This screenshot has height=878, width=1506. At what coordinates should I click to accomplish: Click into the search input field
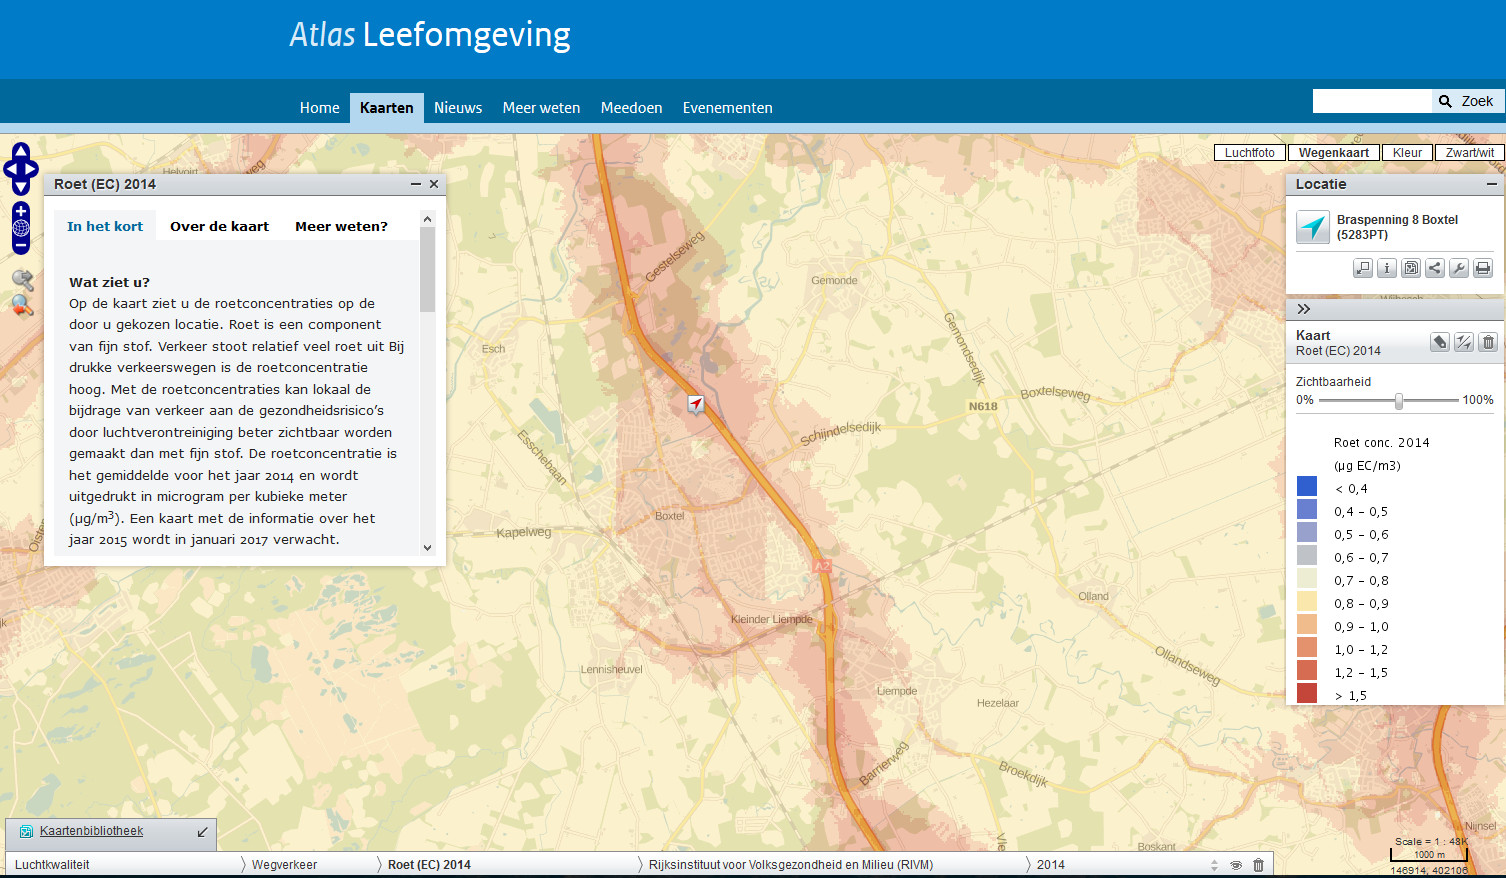[x=1372, y=101]
